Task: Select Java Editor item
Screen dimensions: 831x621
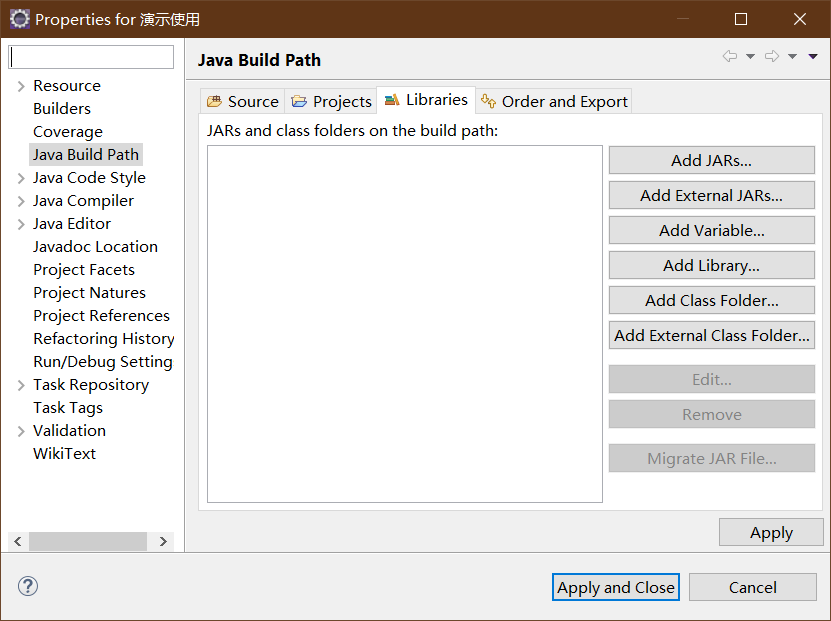Action: 72,224
